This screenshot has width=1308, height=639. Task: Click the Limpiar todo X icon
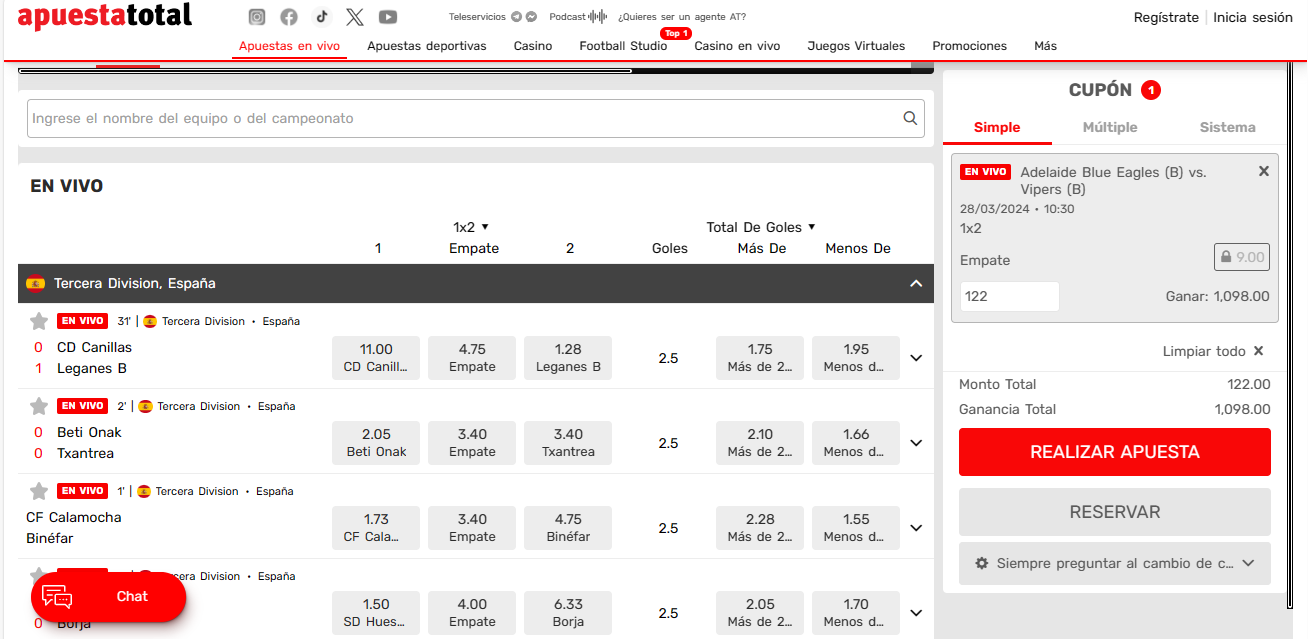(1258, 351)
